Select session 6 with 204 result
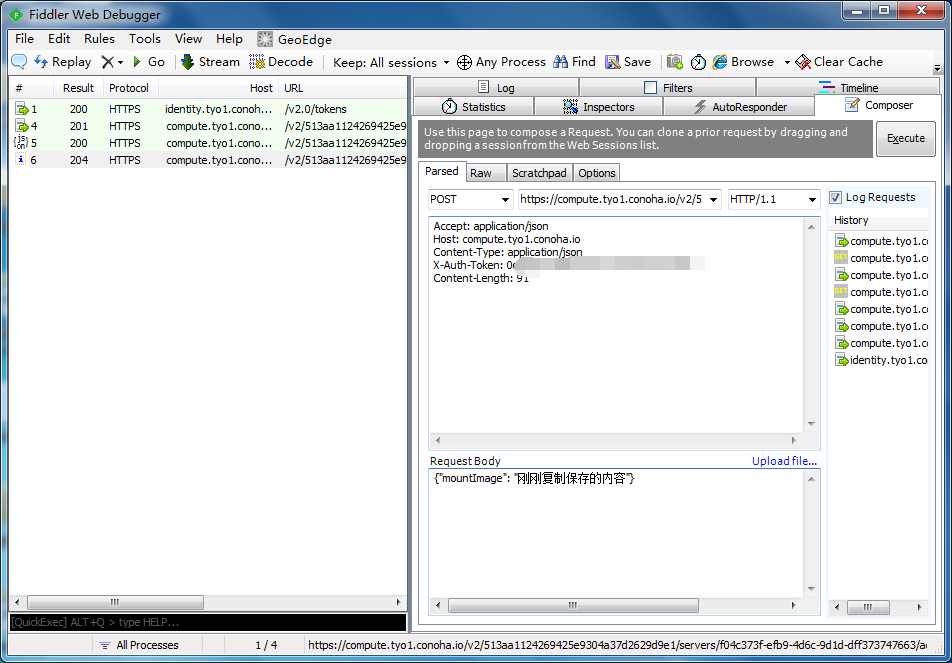Viewport: 952px width, 663px height. (208, 160)
